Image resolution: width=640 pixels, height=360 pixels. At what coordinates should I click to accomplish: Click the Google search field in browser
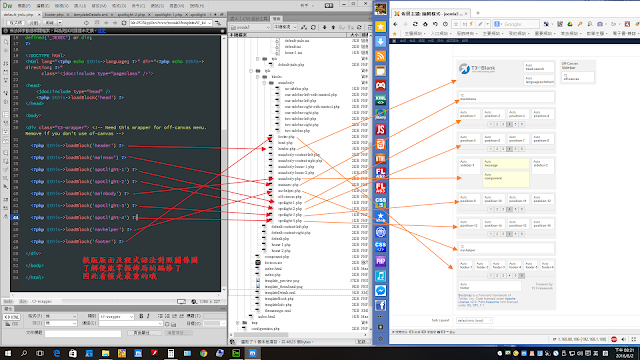point(517,24)
